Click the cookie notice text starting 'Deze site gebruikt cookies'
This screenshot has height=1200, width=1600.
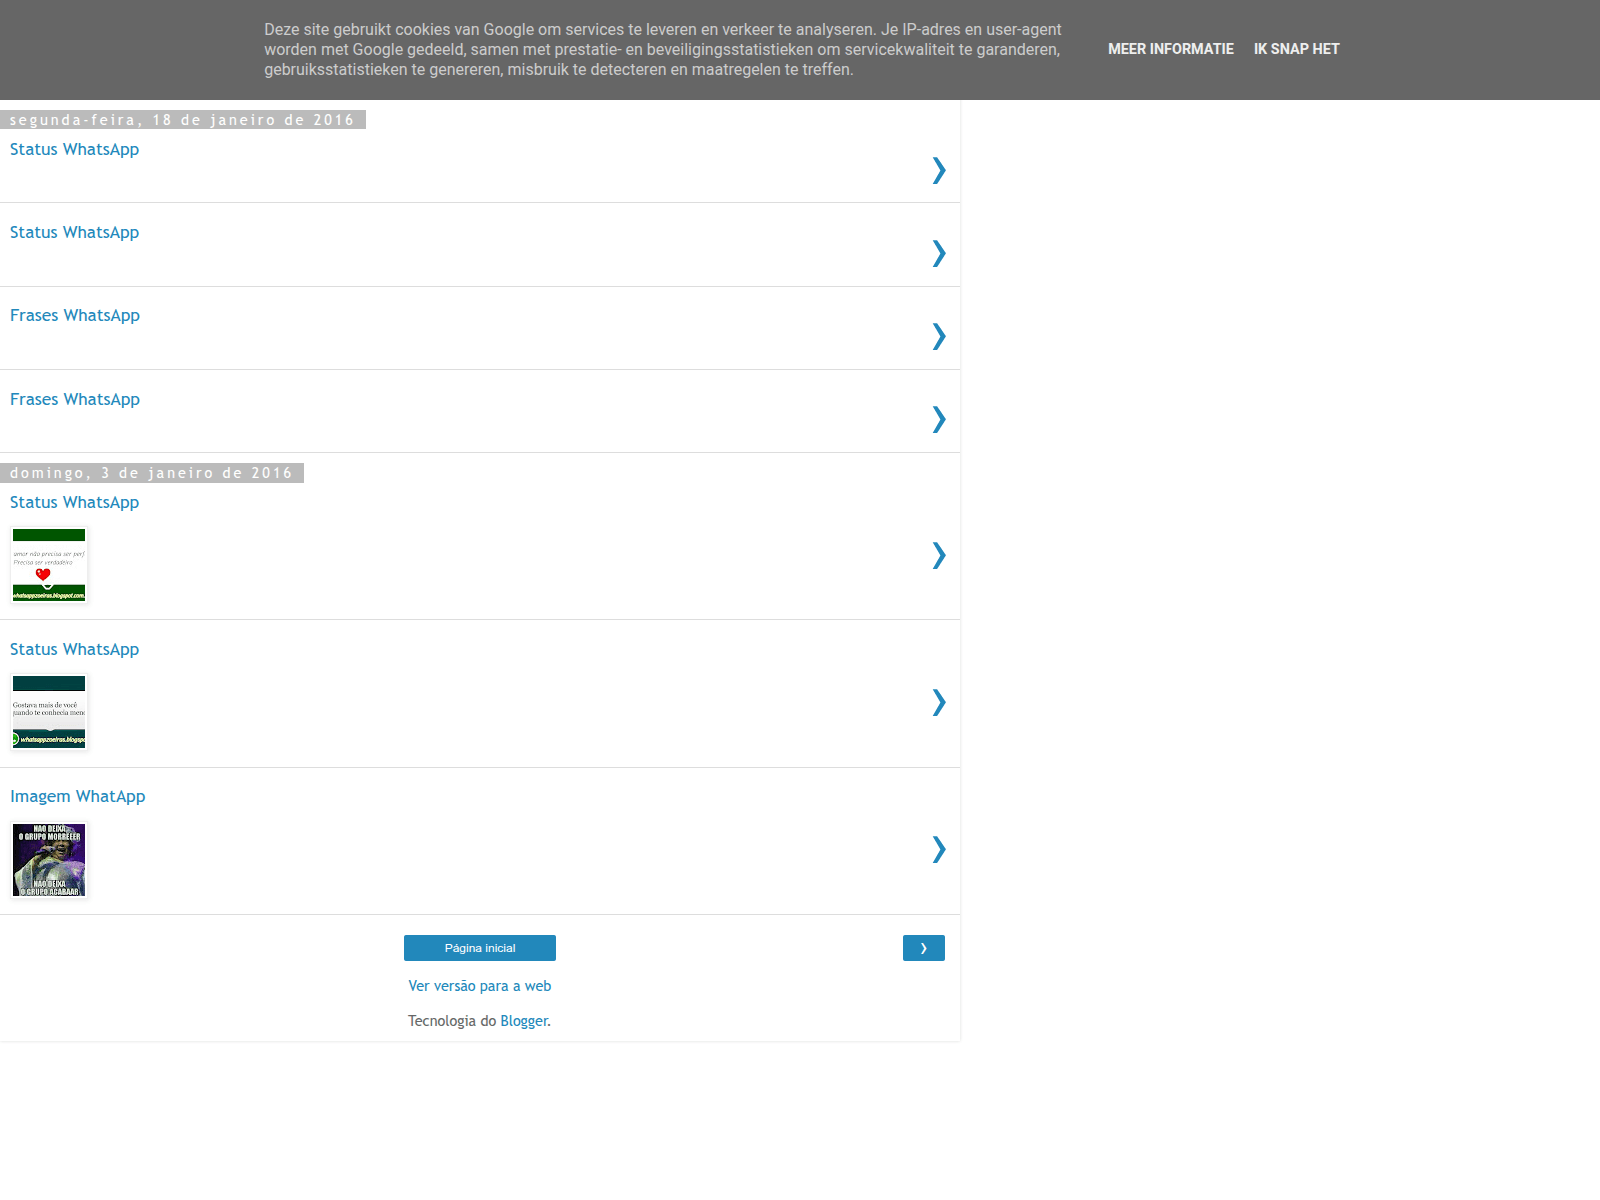[x=663, y=50]
